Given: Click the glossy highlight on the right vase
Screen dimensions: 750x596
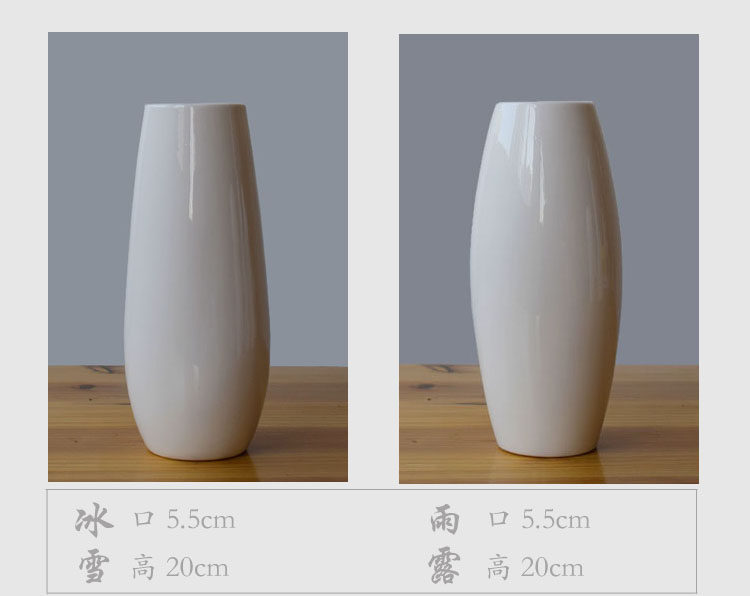Looking at the screenshot, I should [543, 191].
